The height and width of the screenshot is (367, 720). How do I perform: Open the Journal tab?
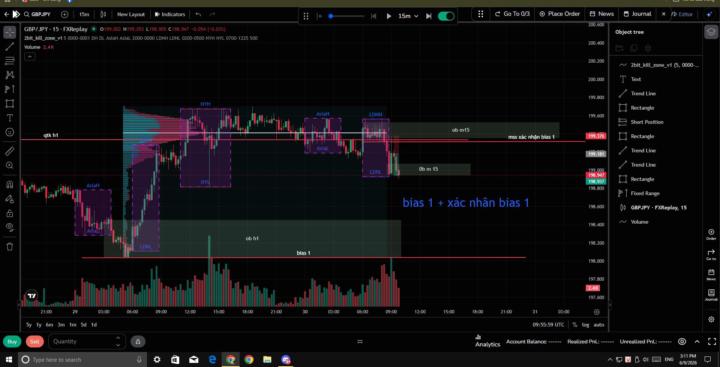[637, 14]
